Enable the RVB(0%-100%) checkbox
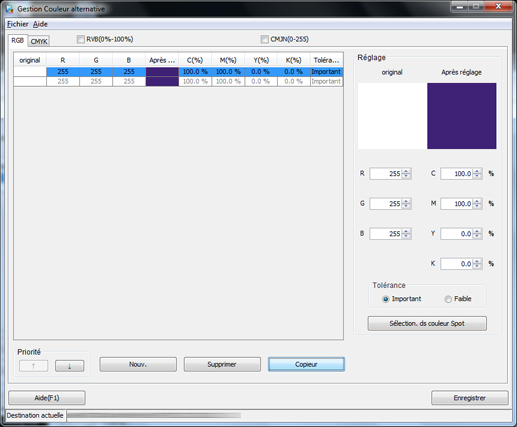517x427 pixels. 81,39
